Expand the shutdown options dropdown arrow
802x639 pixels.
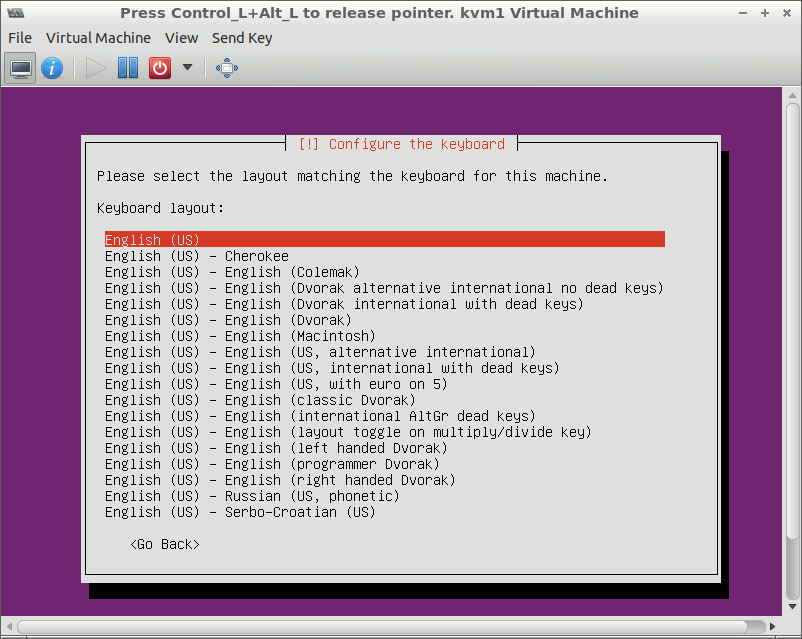tap(187, 68)
